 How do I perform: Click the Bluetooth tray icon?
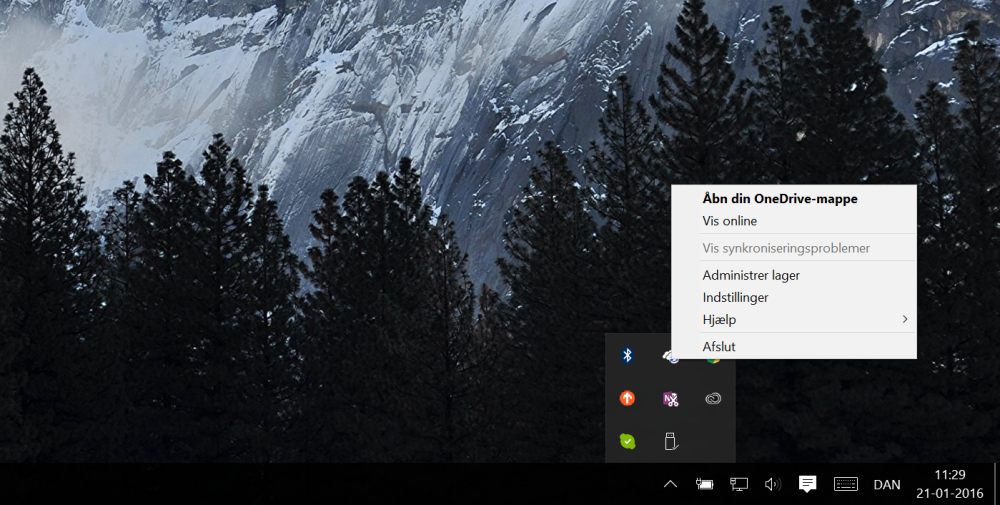[x=627, y=356]
